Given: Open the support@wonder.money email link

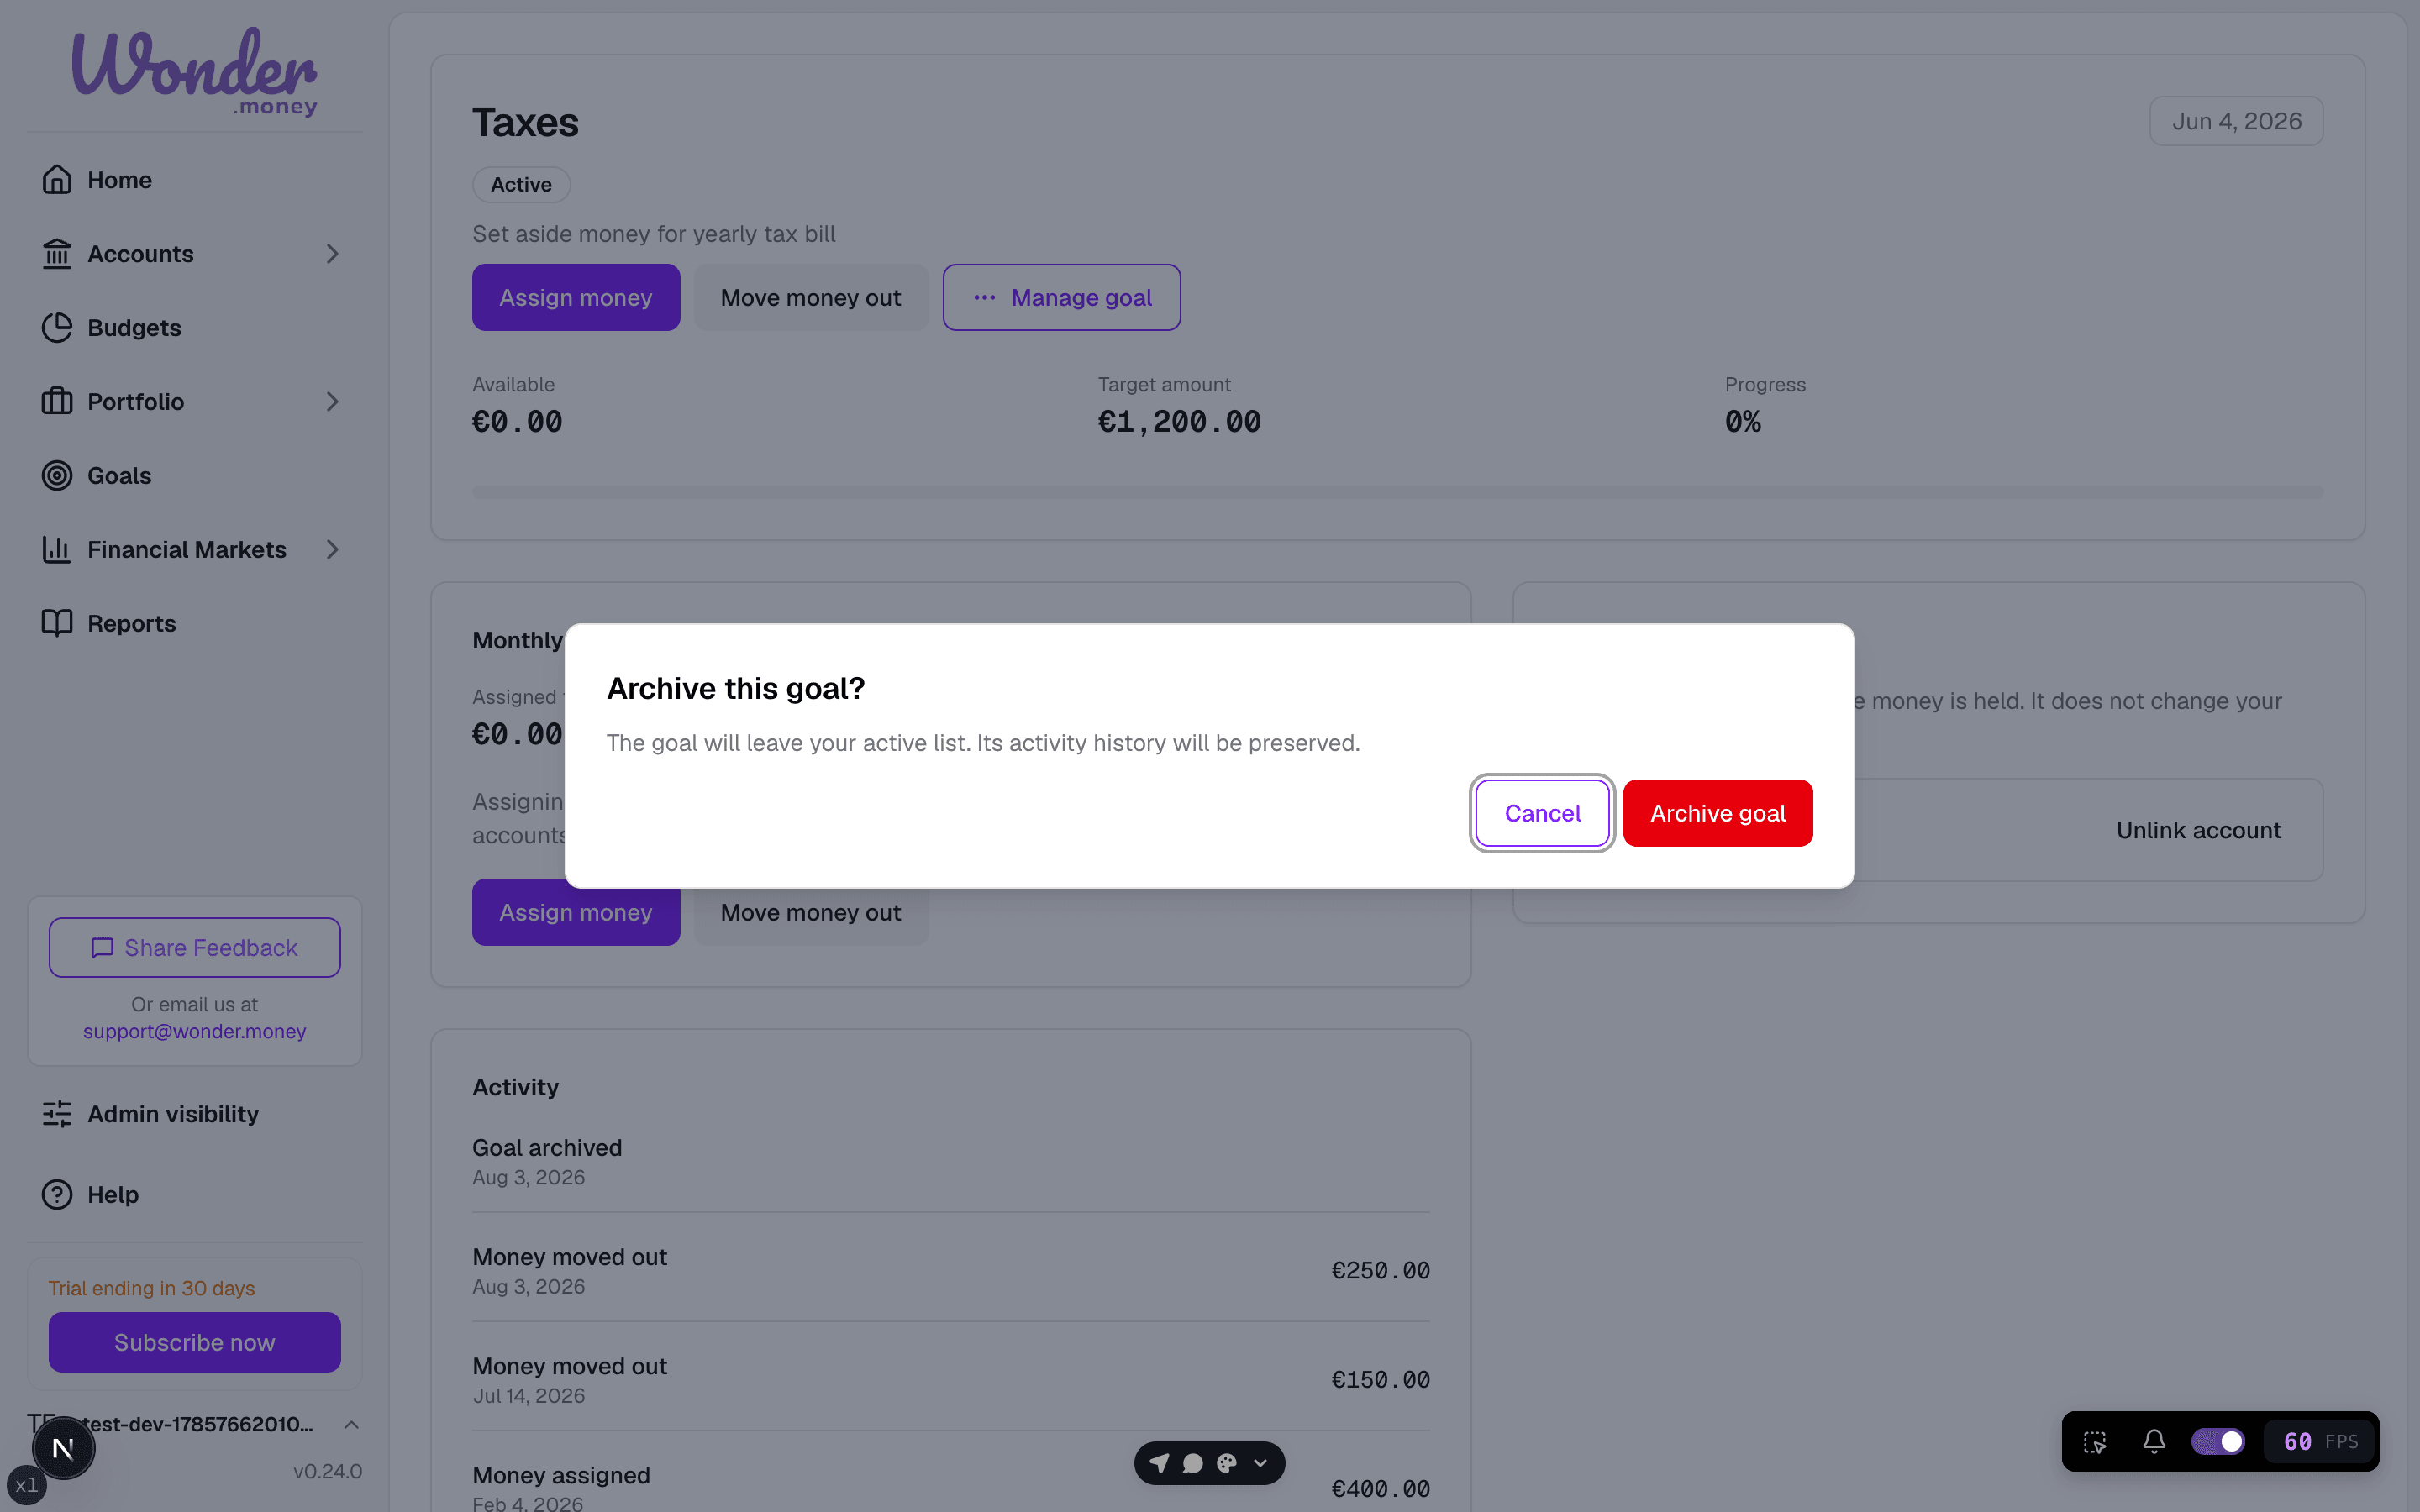Looking at the screenshot, I should pos(195,1031).
